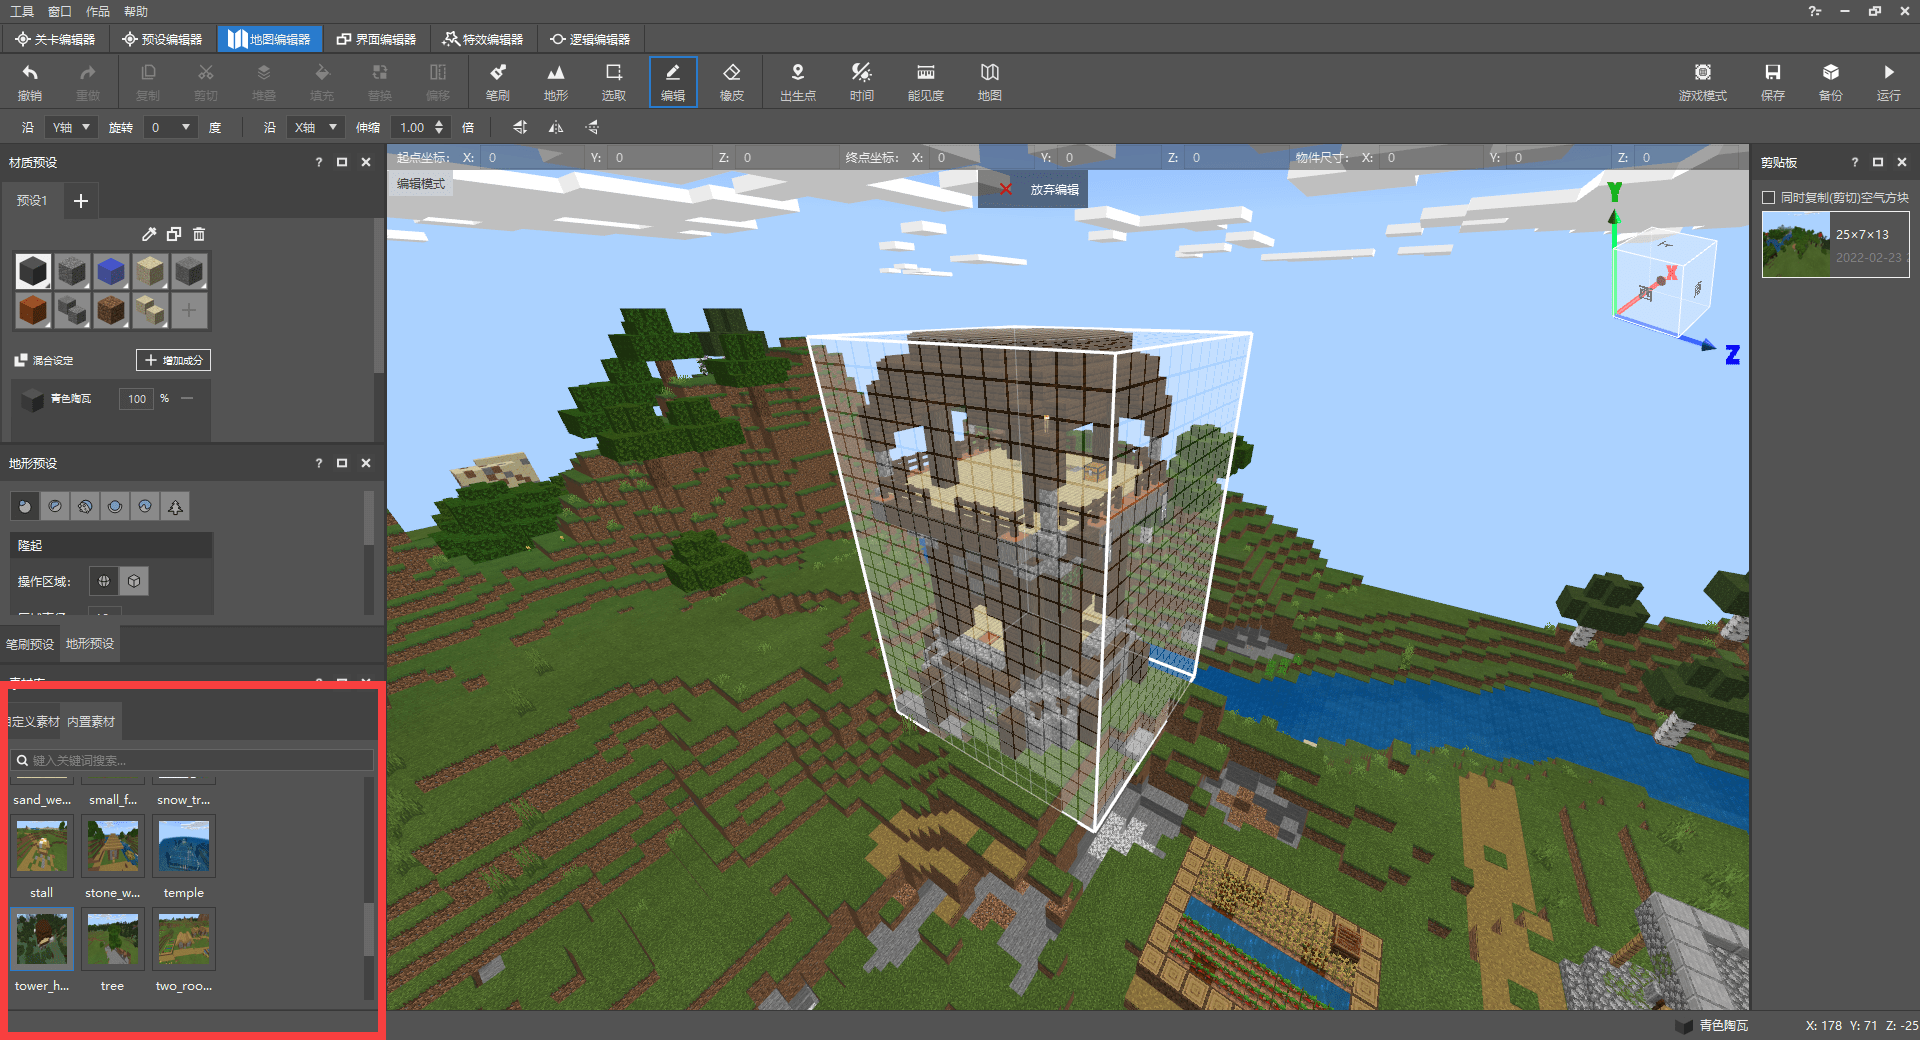Image resolution: width=1920 pixels, height=1040 pixels.
Task: Switch to 内置素材 tab
Action: [x=91, y=721]
